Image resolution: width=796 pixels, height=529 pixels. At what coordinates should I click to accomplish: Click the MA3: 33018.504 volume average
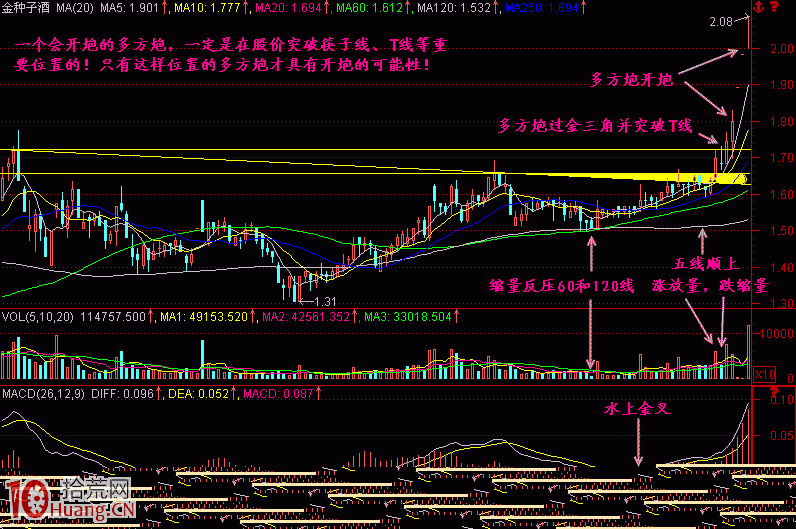(x=408, y=317)
